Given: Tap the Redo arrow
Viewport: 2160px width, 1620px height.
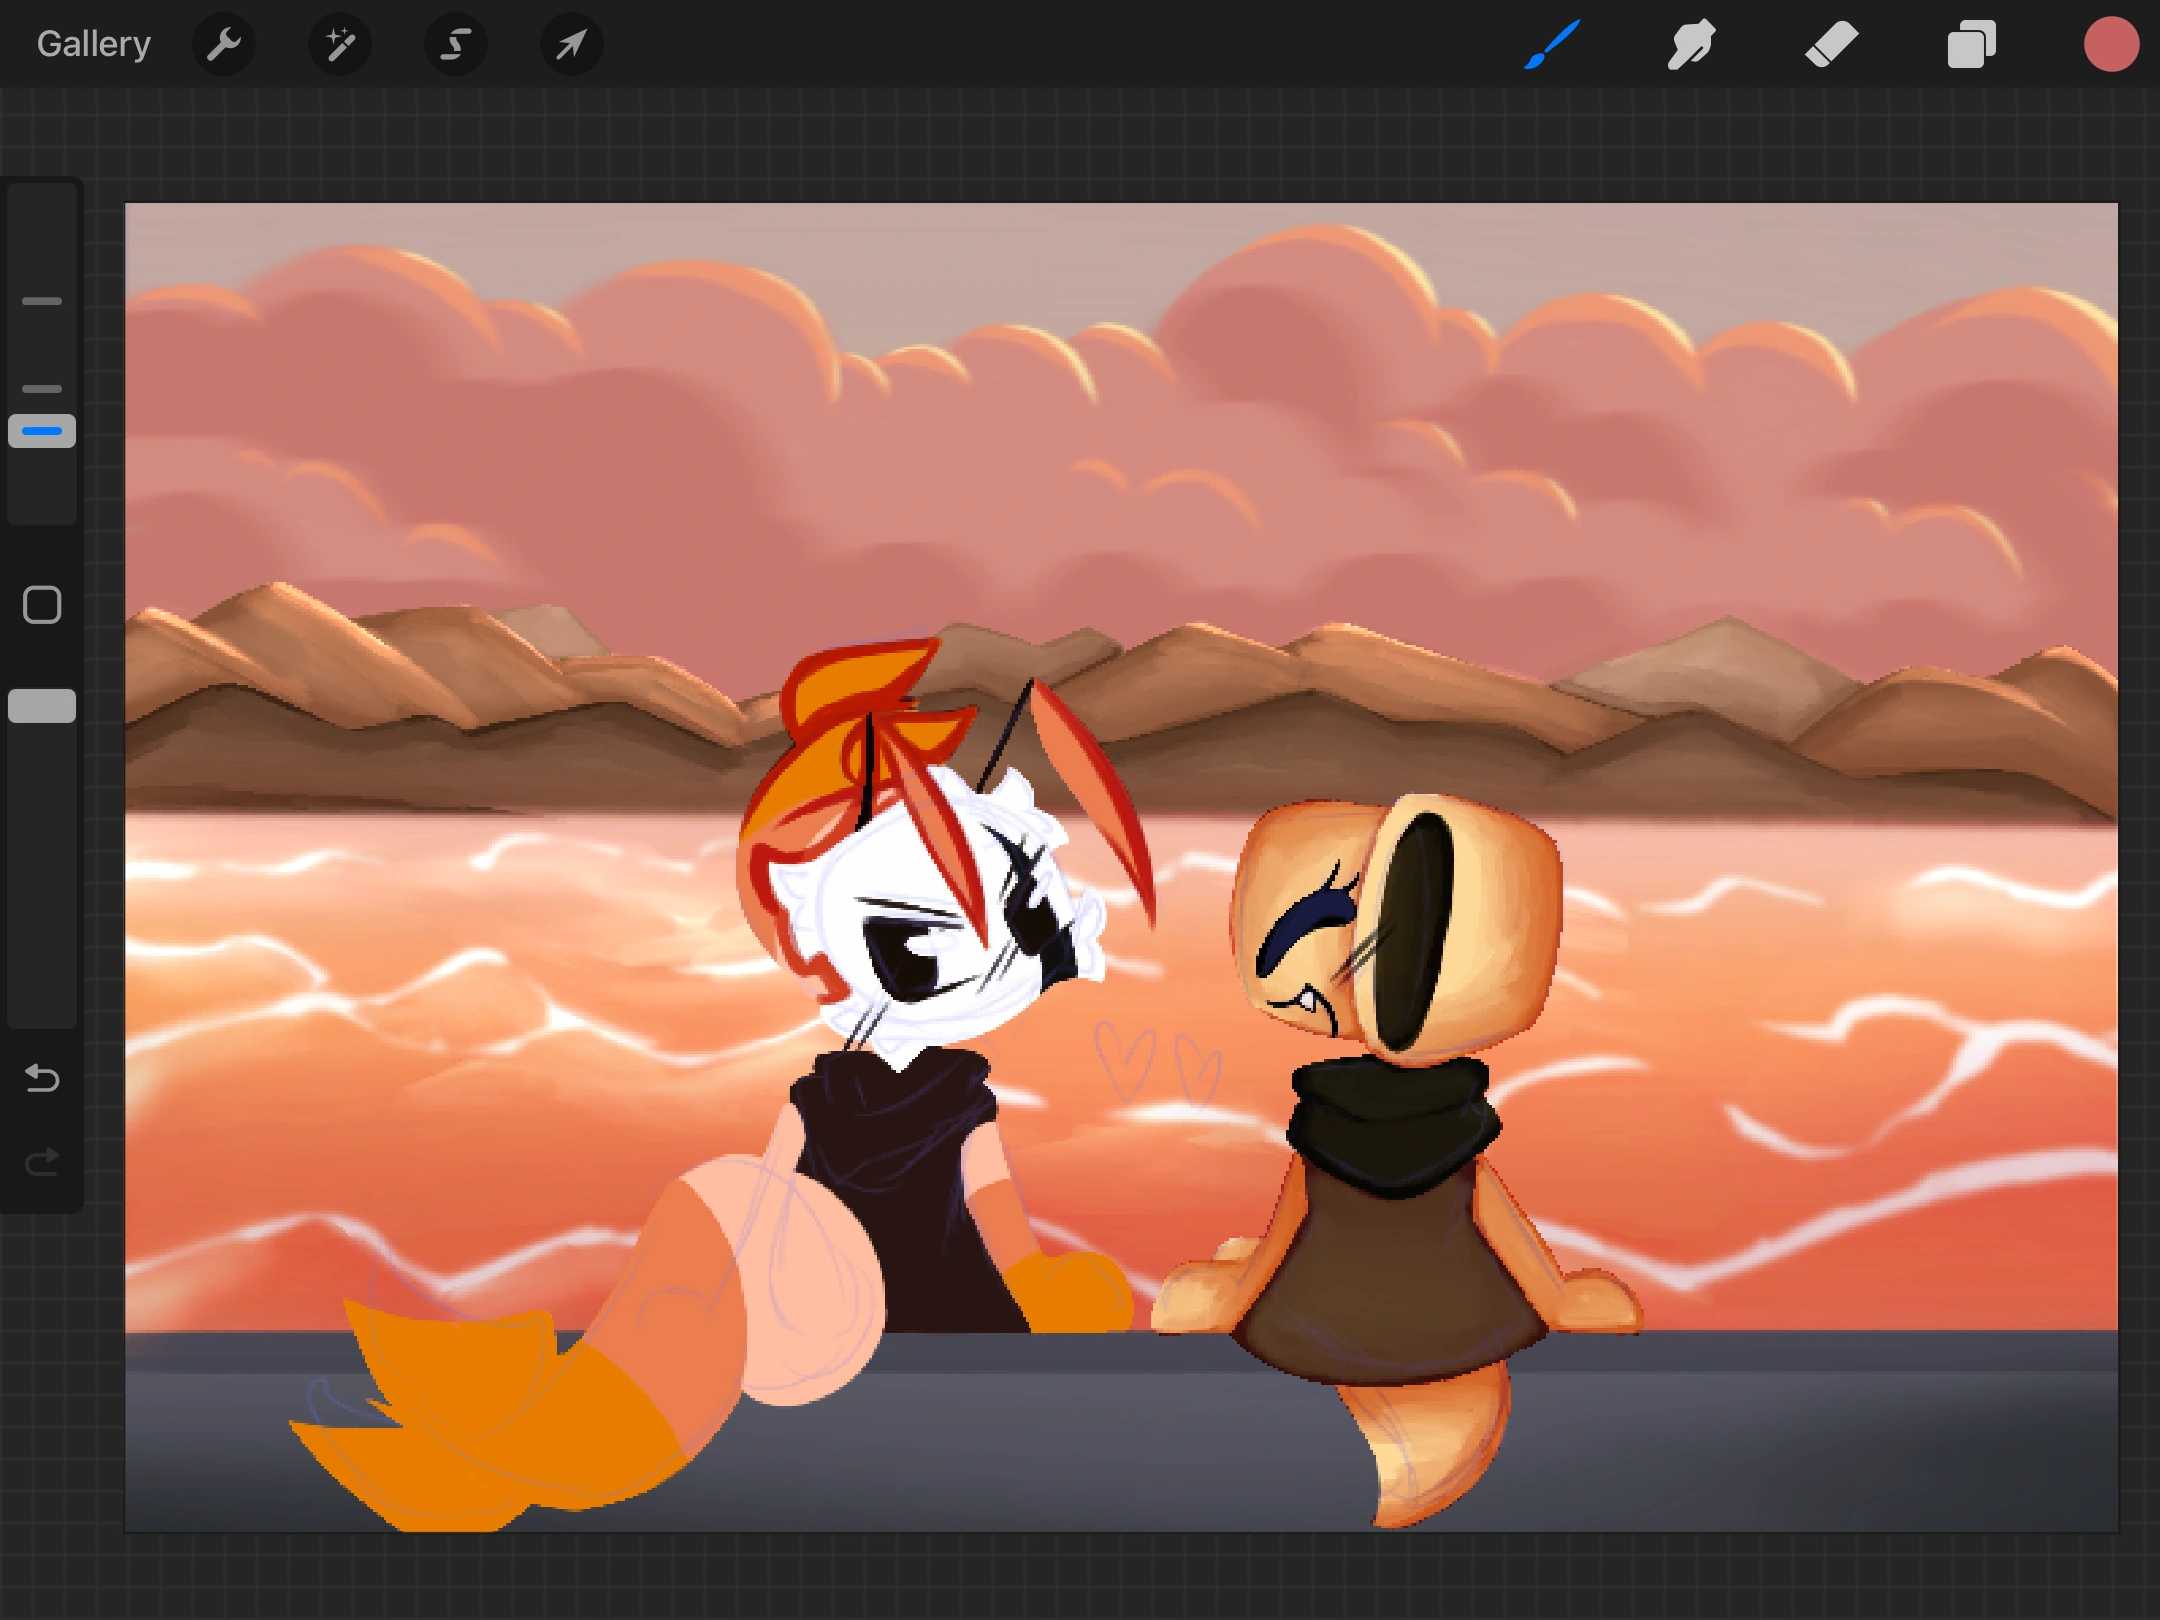Looking at the screenshot, I should [42, 1162].
